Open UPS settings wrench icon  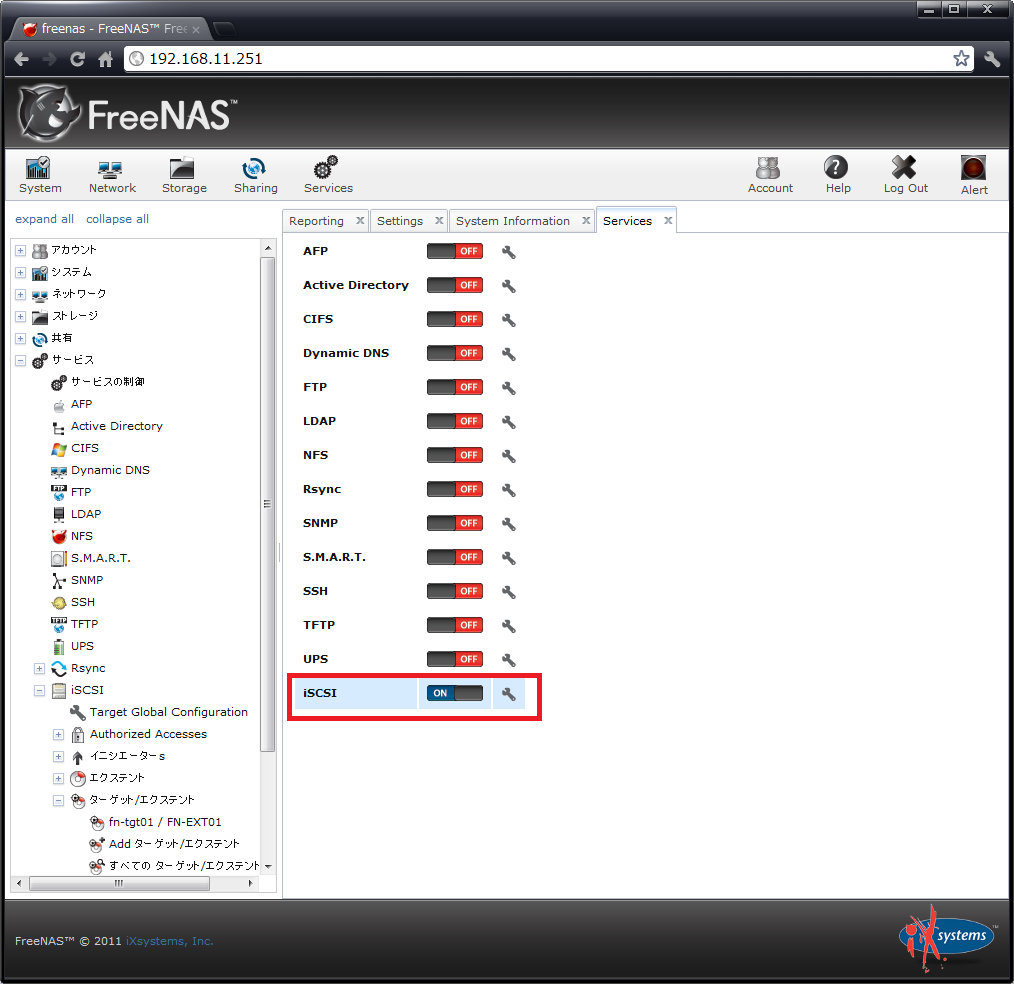pos(509,660)
